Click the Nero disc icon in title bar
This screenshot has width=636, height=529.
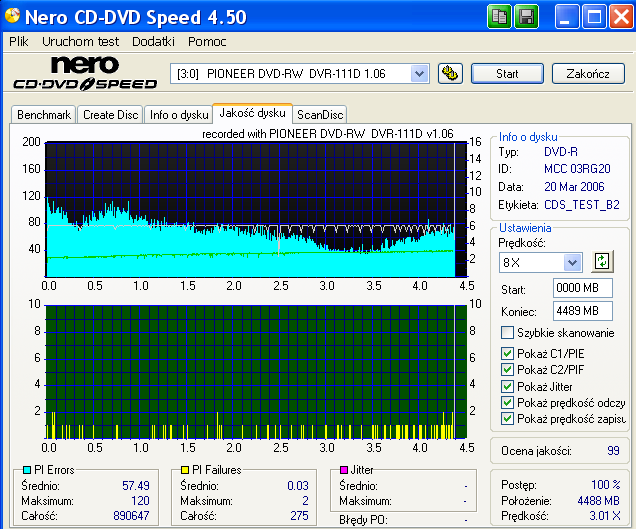pos(12,16)
